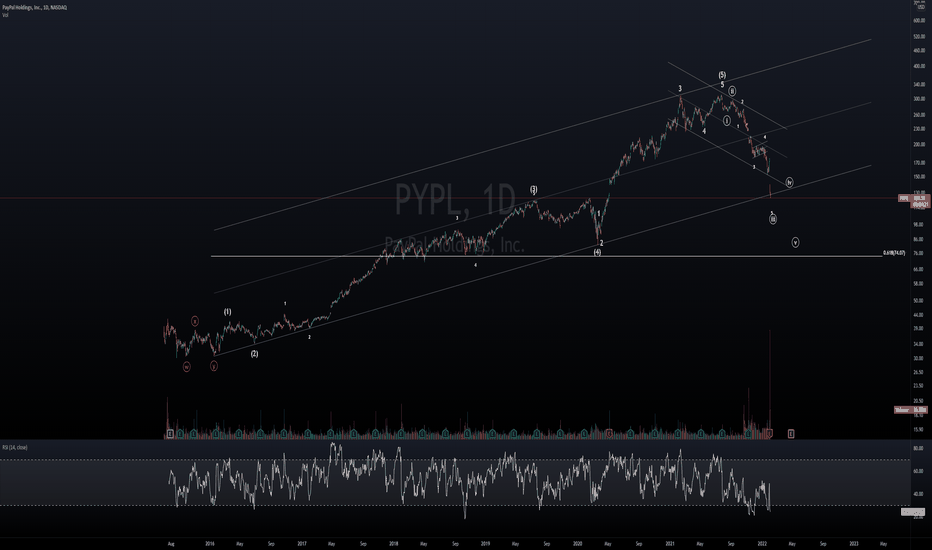Click the 400.00 price axis label
932x550 pixels.
click(918, 66)
